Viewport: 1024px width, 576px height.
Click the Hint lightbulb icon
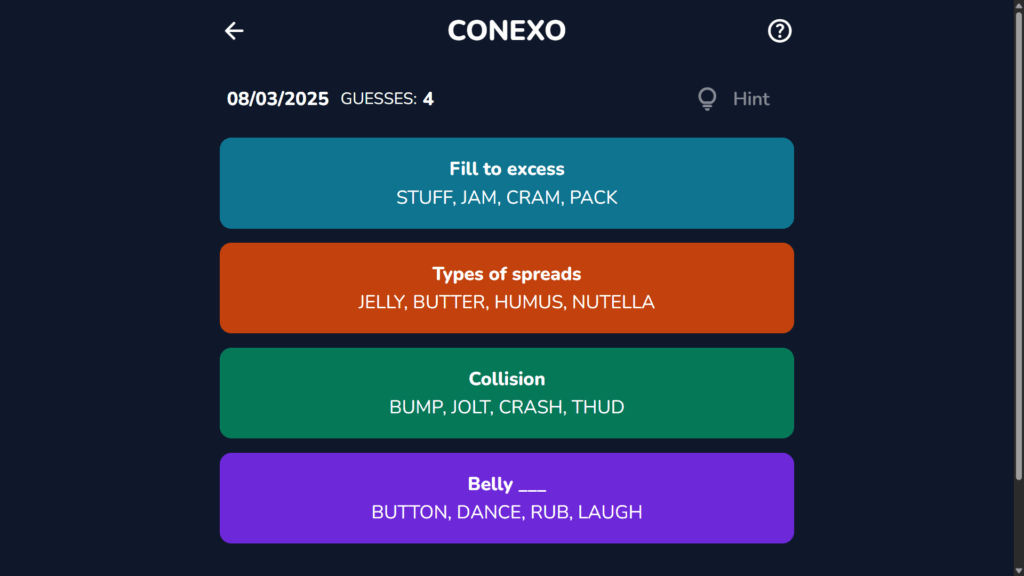(707, 98)
